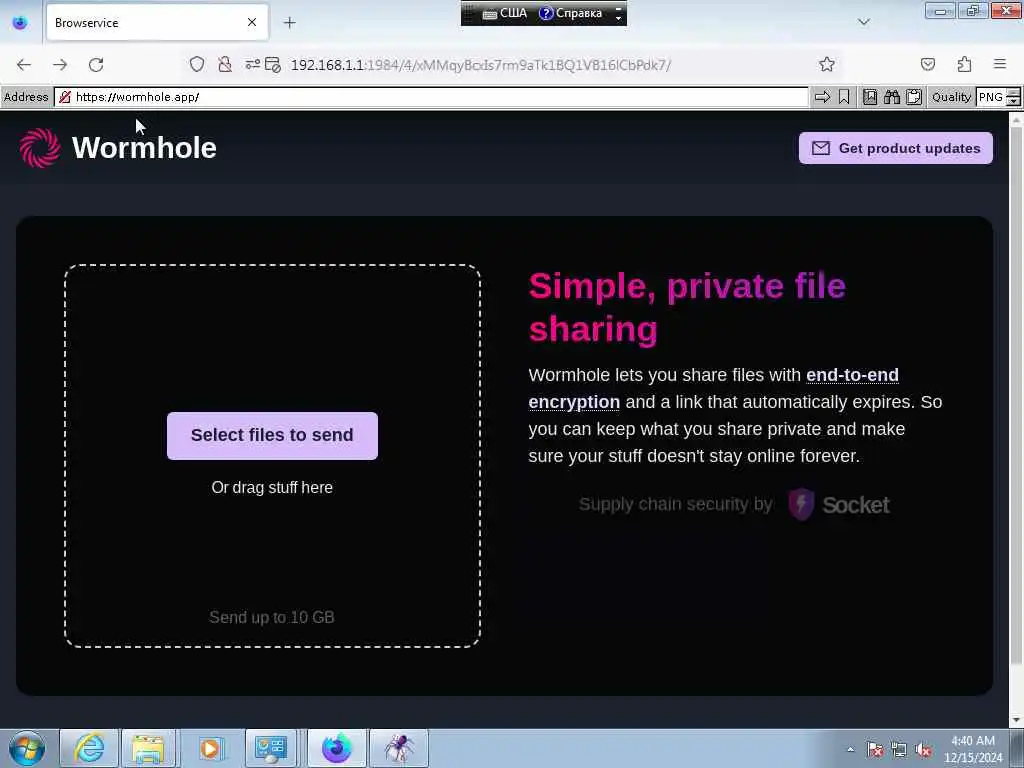Viewport: 1024px width, 768px height.
Task: Go forward with Firefox forward arrow
Action: click(60, 65)
